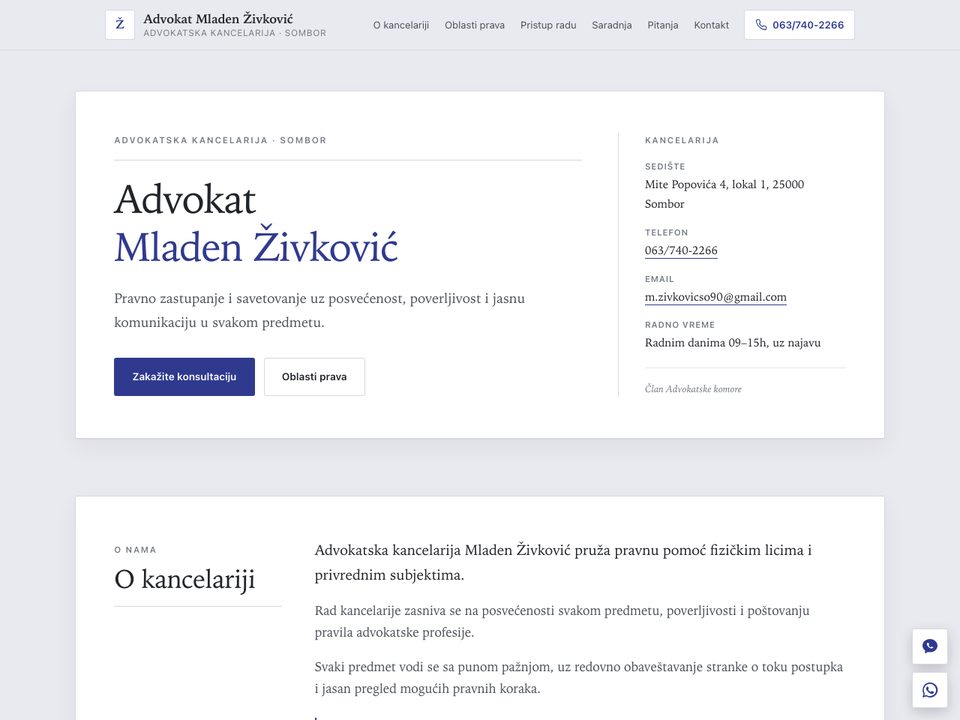Image resolution: width=960 pixels, height=720 pixels.
Task: Click the Zakažite konsultaciju button
Action: pyautogui.click(x=184, y=377)
